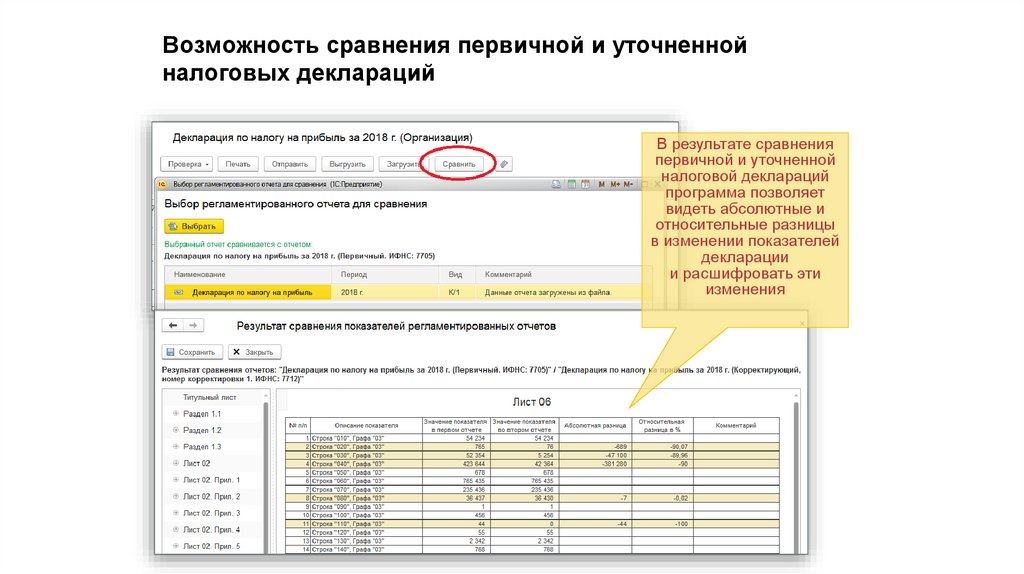
Task: Expand the Раздел 1.1 tree node
Action: 176,413
